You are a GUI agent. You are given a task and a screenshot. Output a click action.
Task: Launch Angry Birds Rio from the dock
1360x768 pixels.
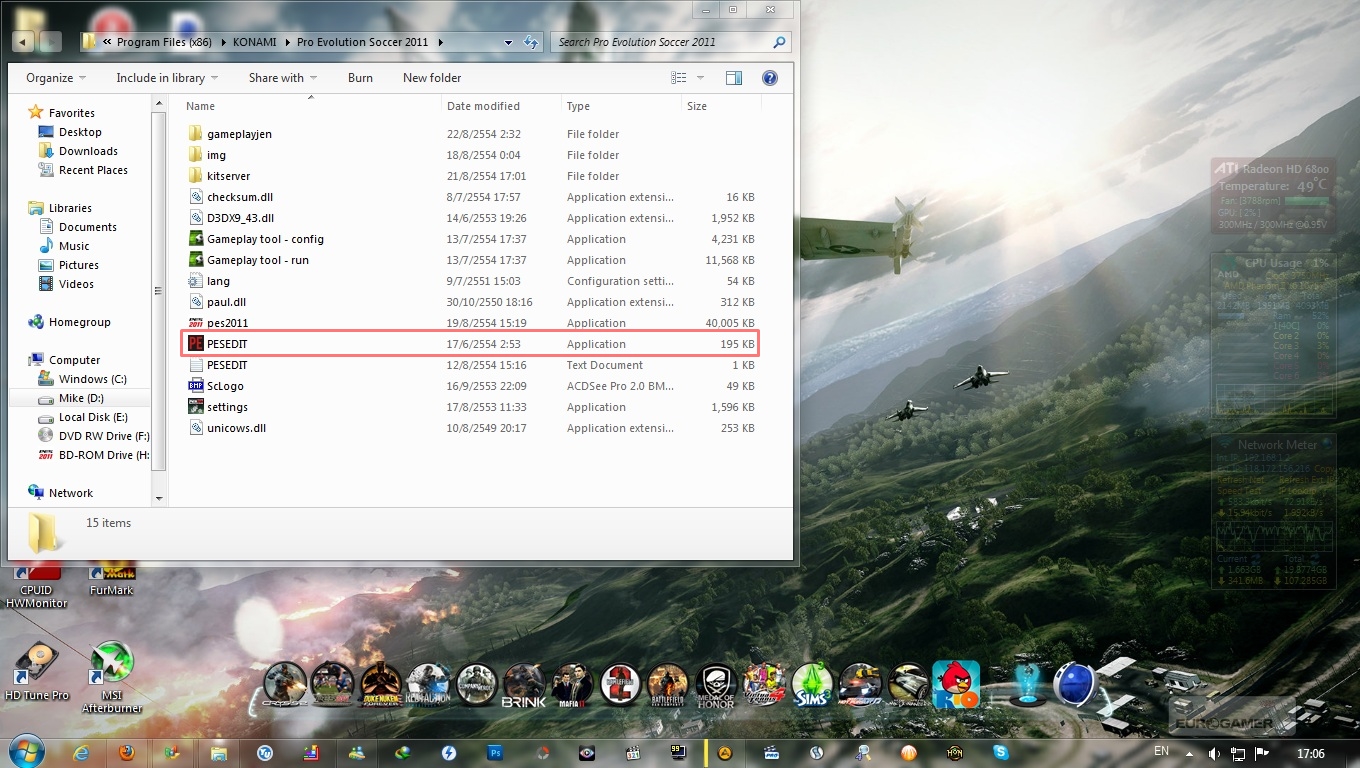tap(956, 685)
